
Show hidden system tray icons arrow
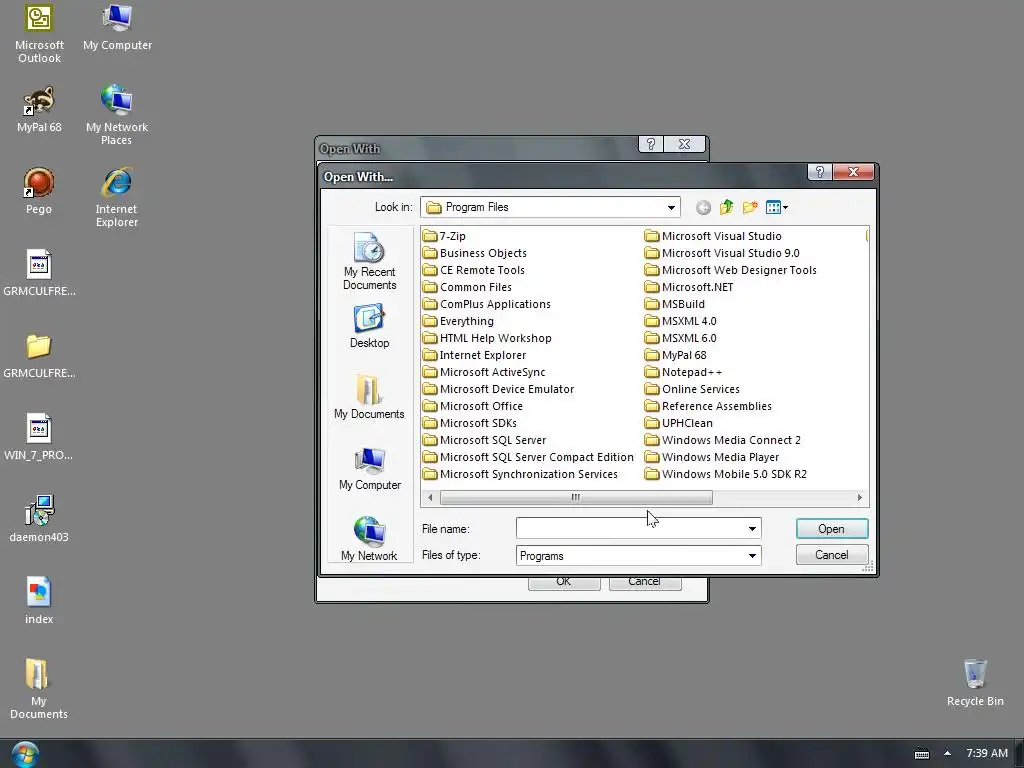point(948,753)
